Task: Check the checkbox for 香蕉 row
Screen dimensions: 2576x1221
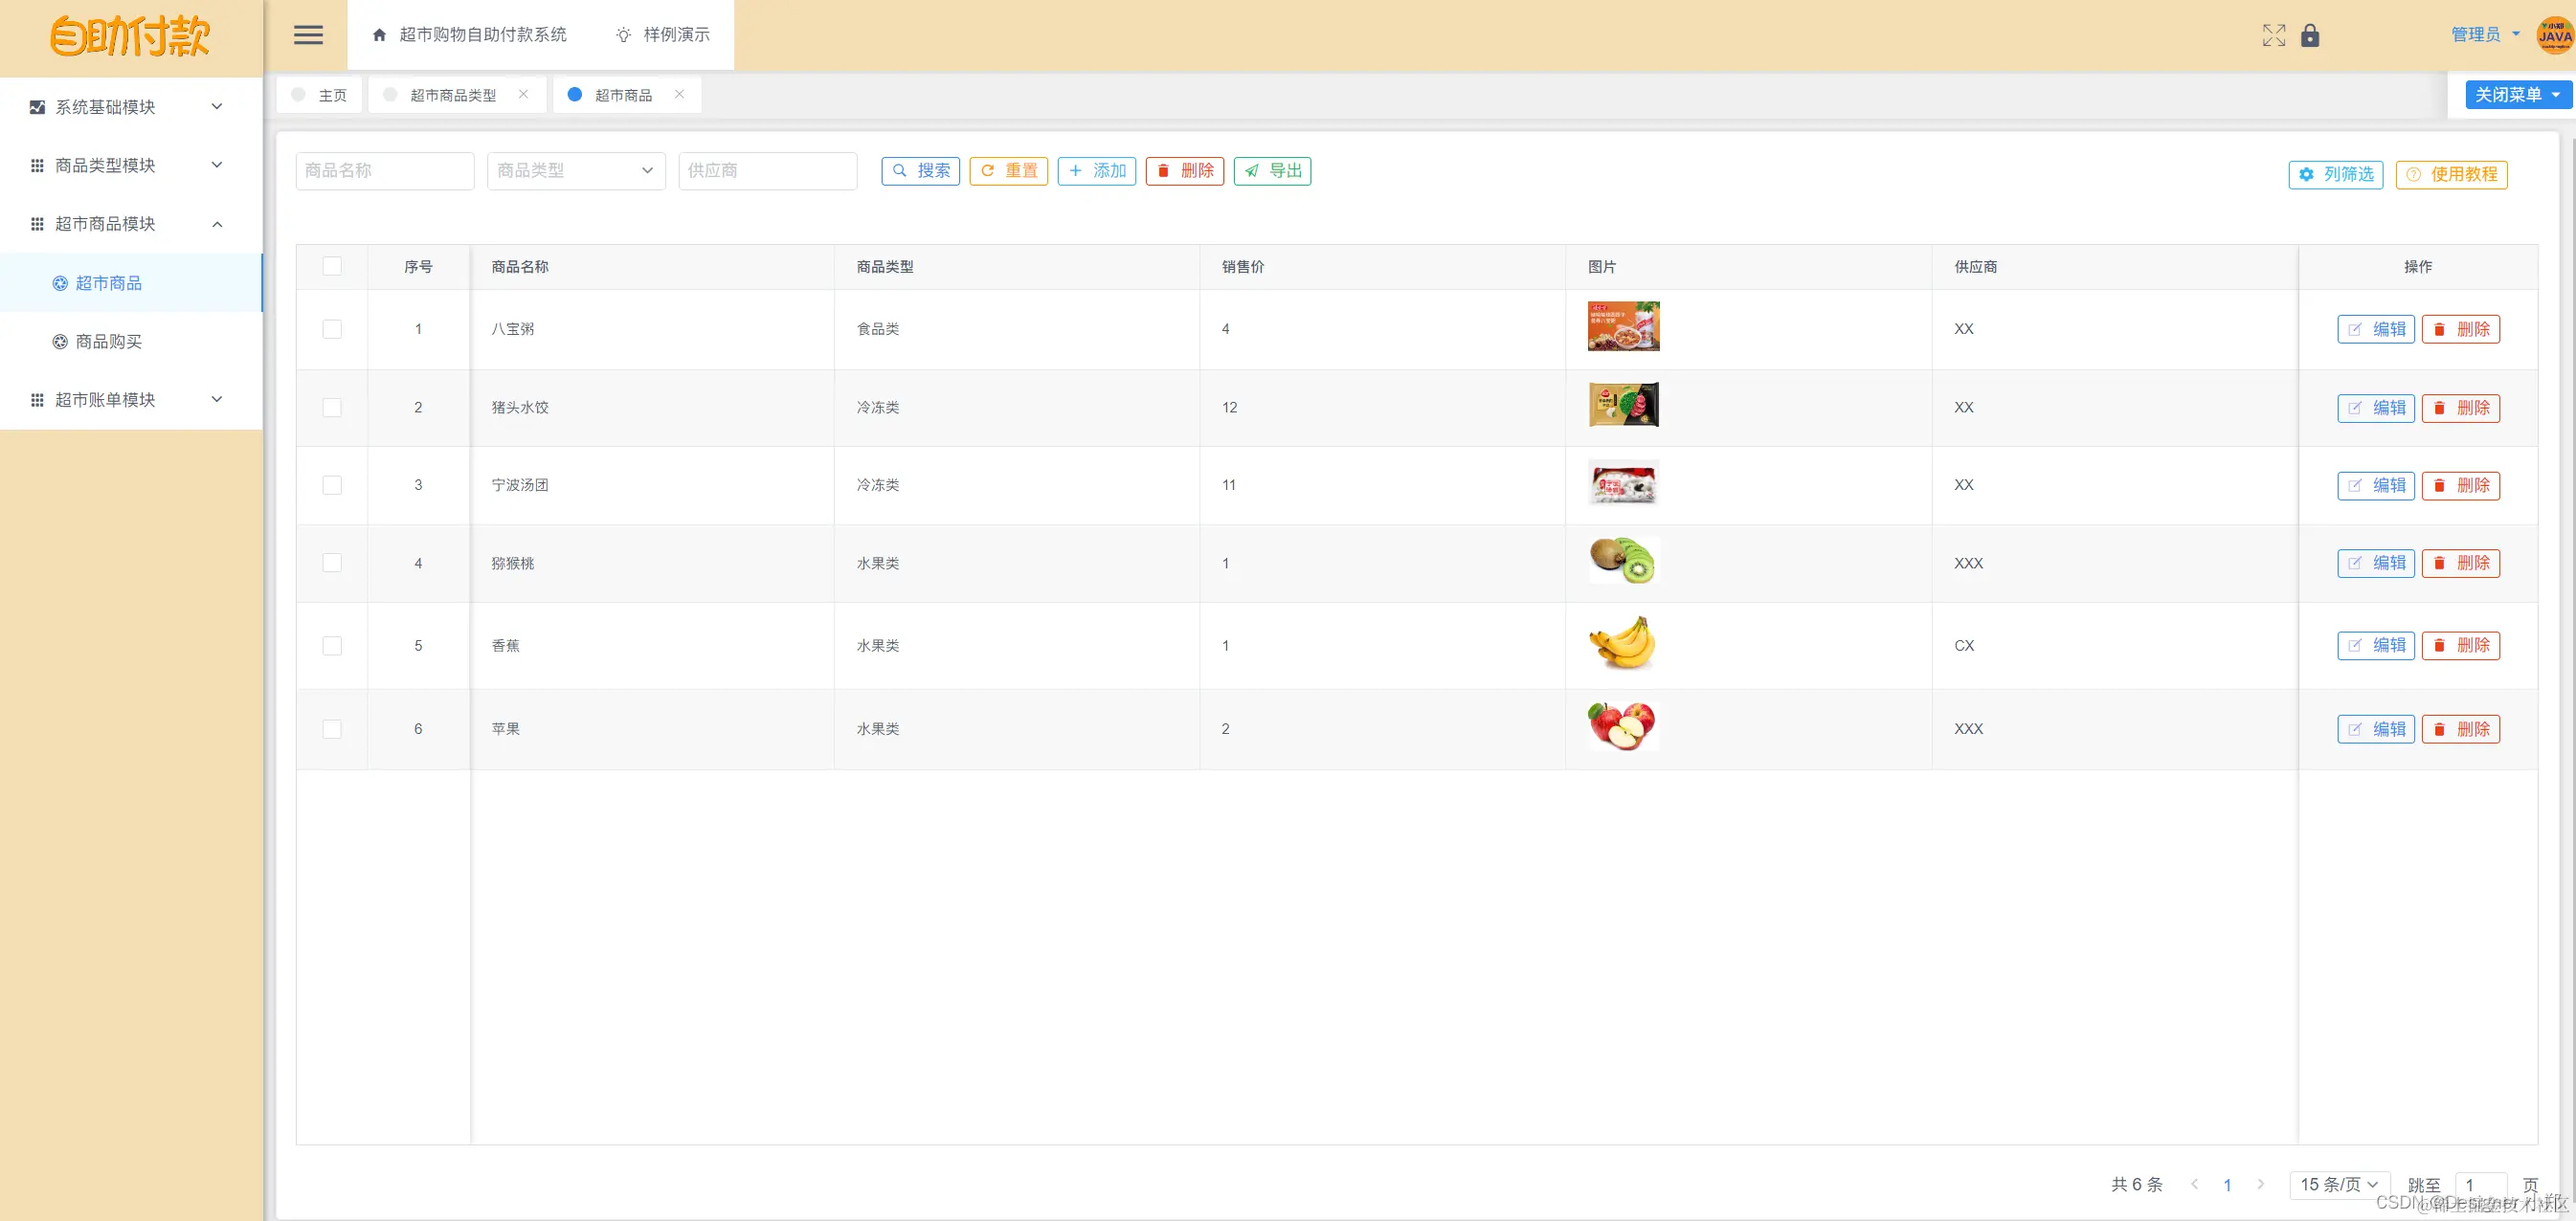Action: [332, 646]
